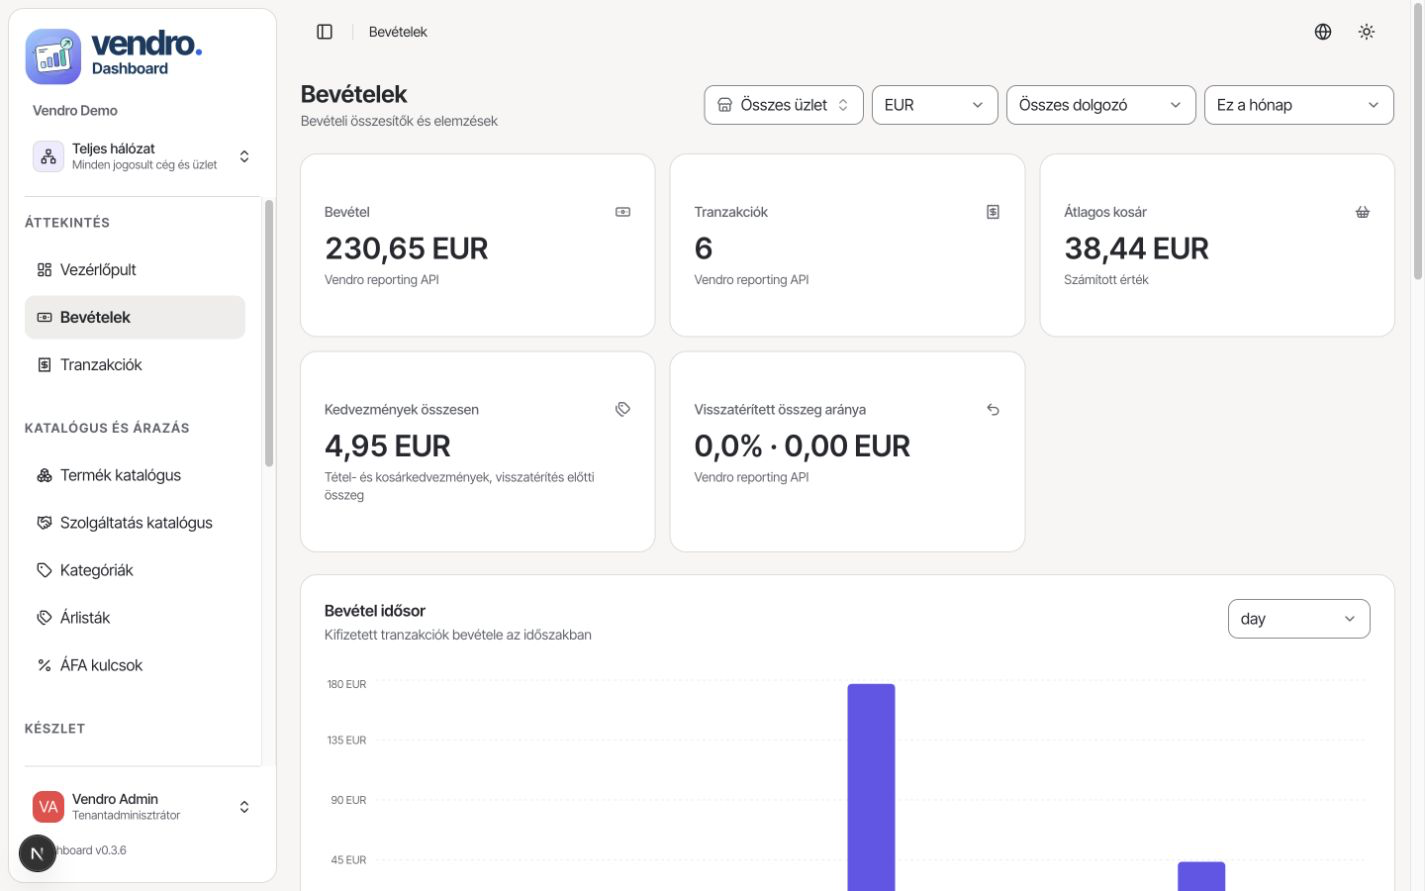This screenshot has width=1425, height=891.
Task: Select the Bevételek menu item
Action: 135,317
